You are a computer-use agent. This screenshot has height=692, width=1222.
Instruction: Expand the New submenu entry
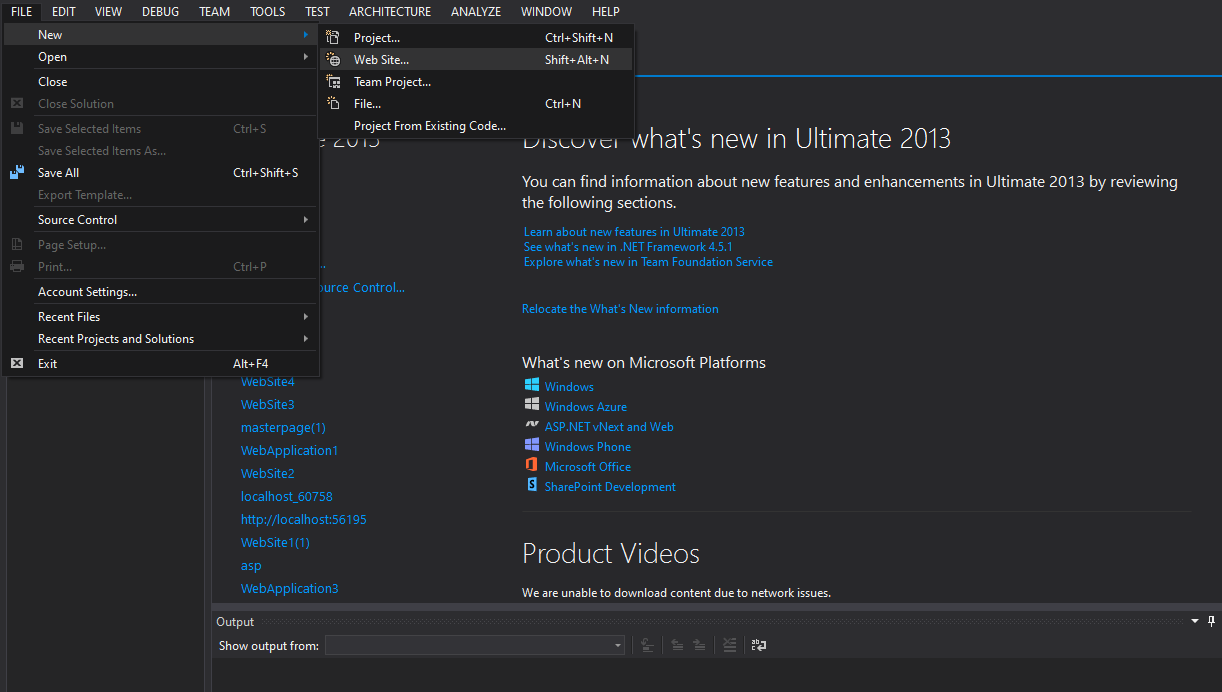(x=161, y=34)
